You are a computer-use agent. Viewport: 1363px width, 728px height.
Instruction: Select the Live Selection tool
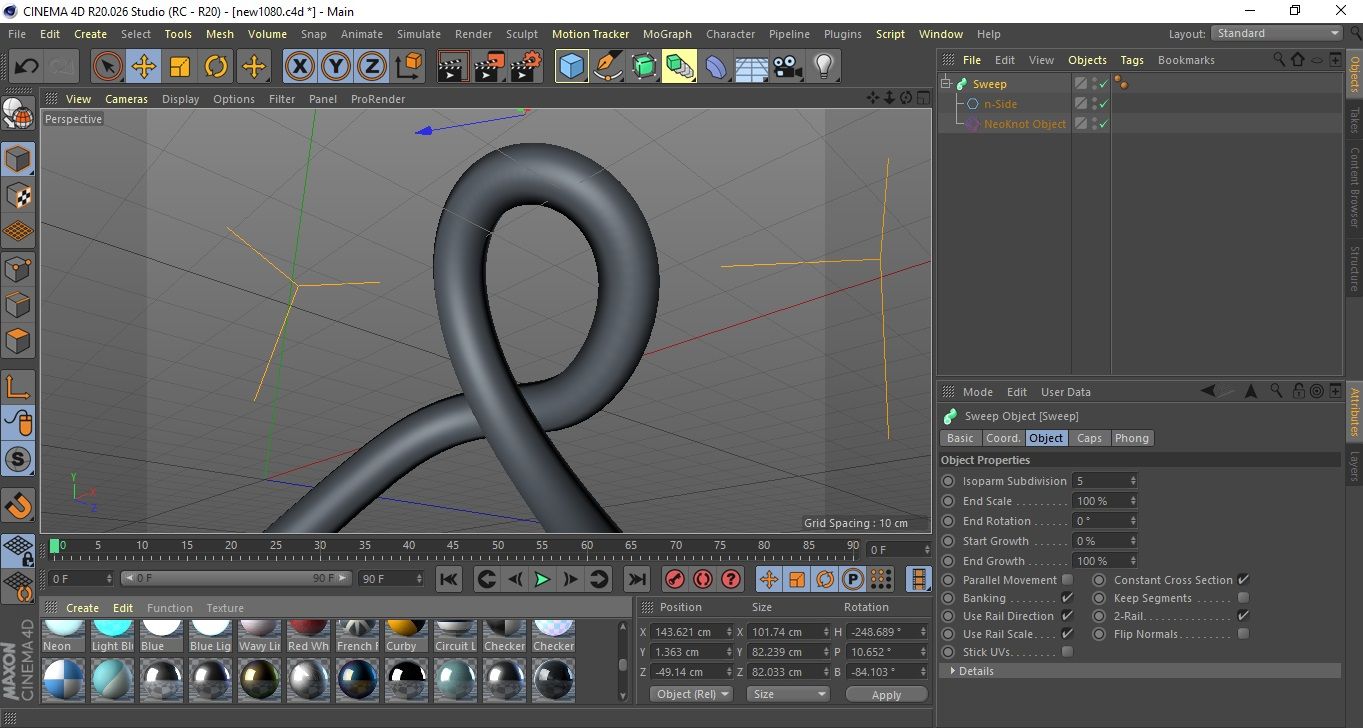pyautogui.click(x=108, y=67)
